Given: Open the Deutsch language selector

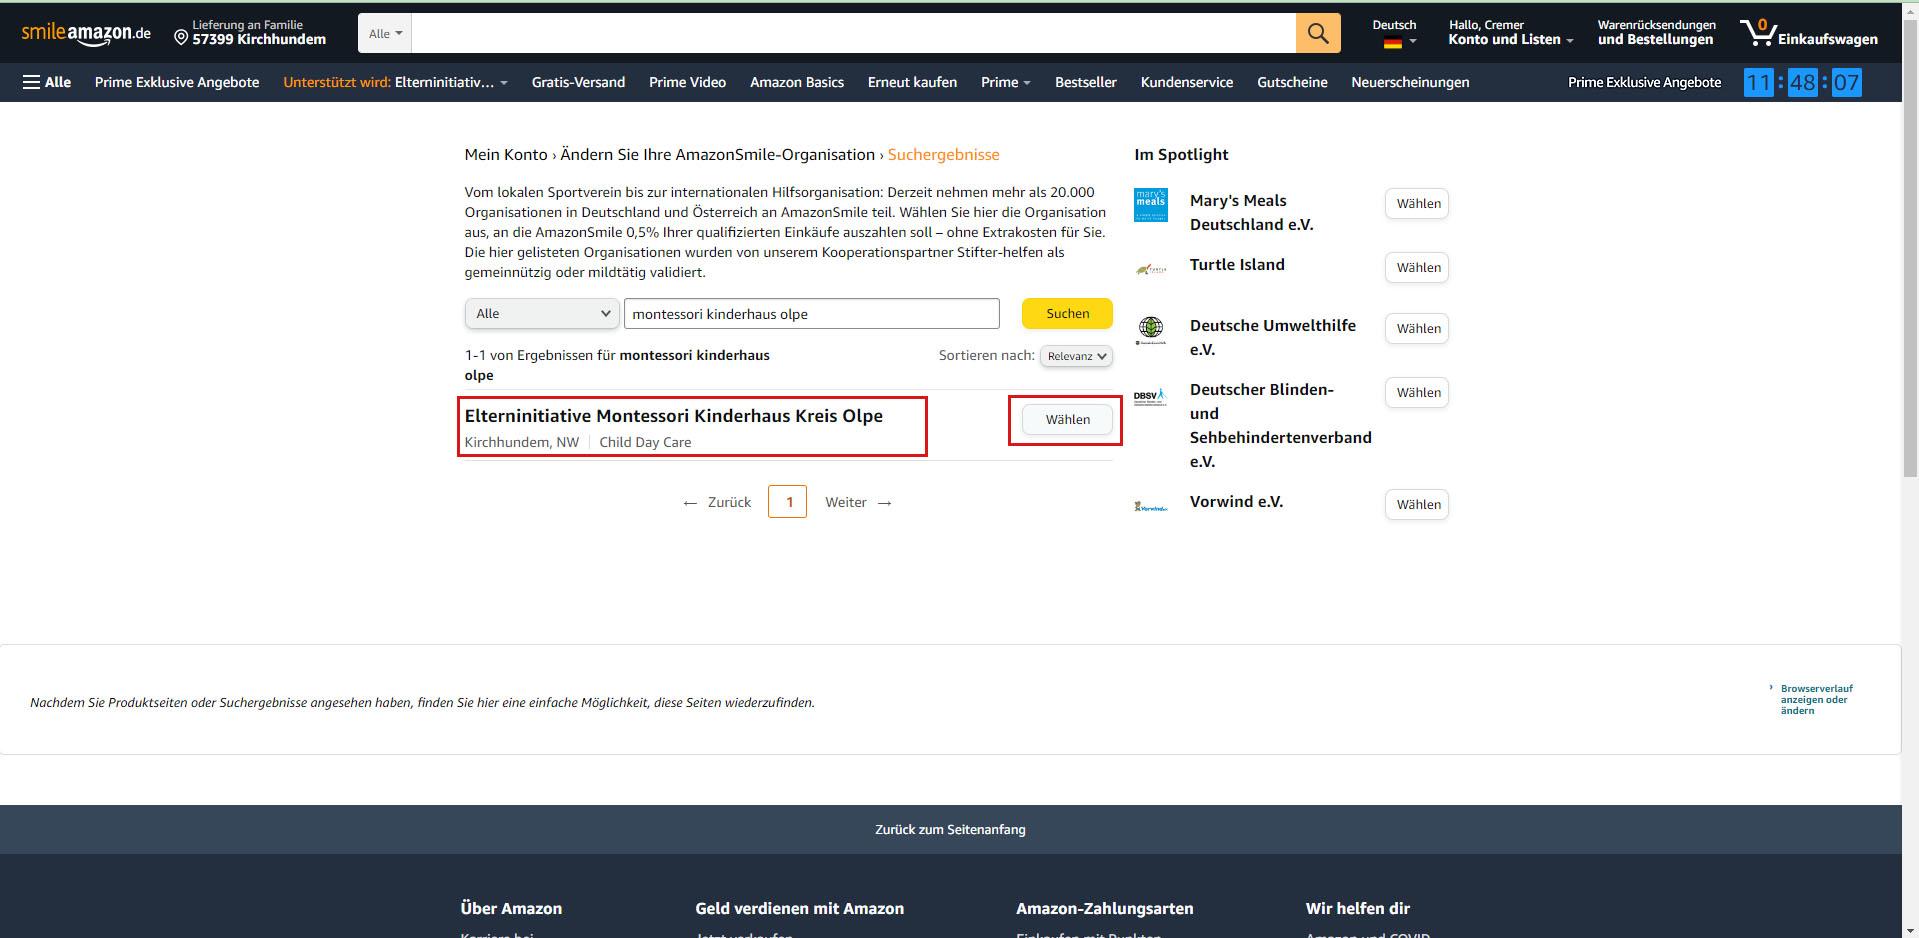Looking at the screenshot, I should point(1394,33).
